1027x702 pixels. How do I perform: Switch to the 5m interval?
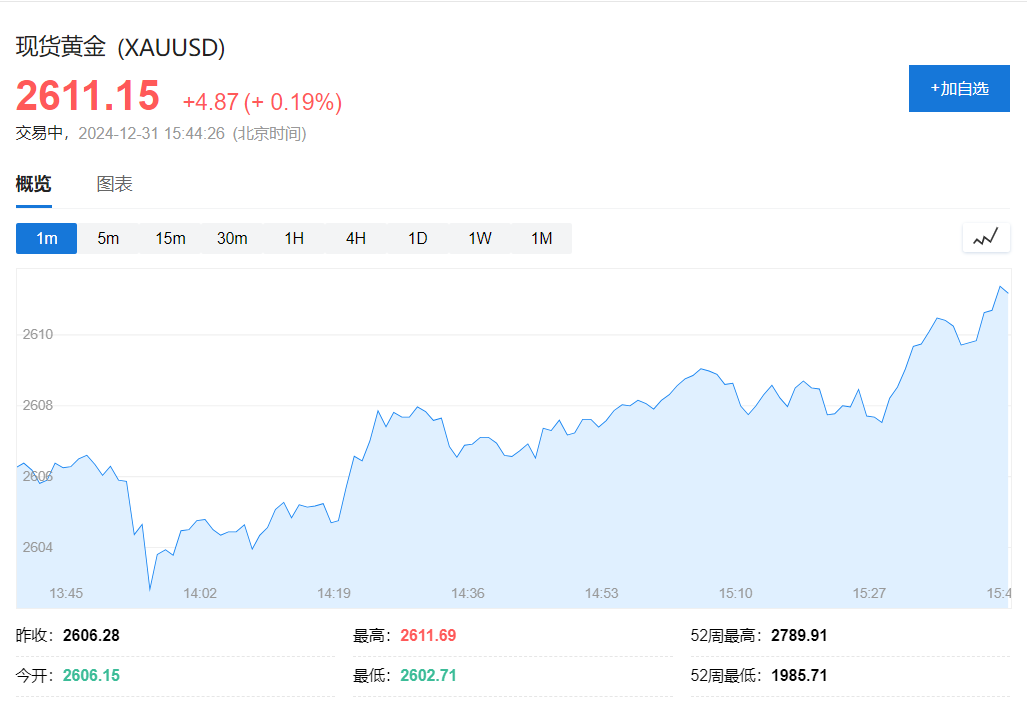pos(109,238)
